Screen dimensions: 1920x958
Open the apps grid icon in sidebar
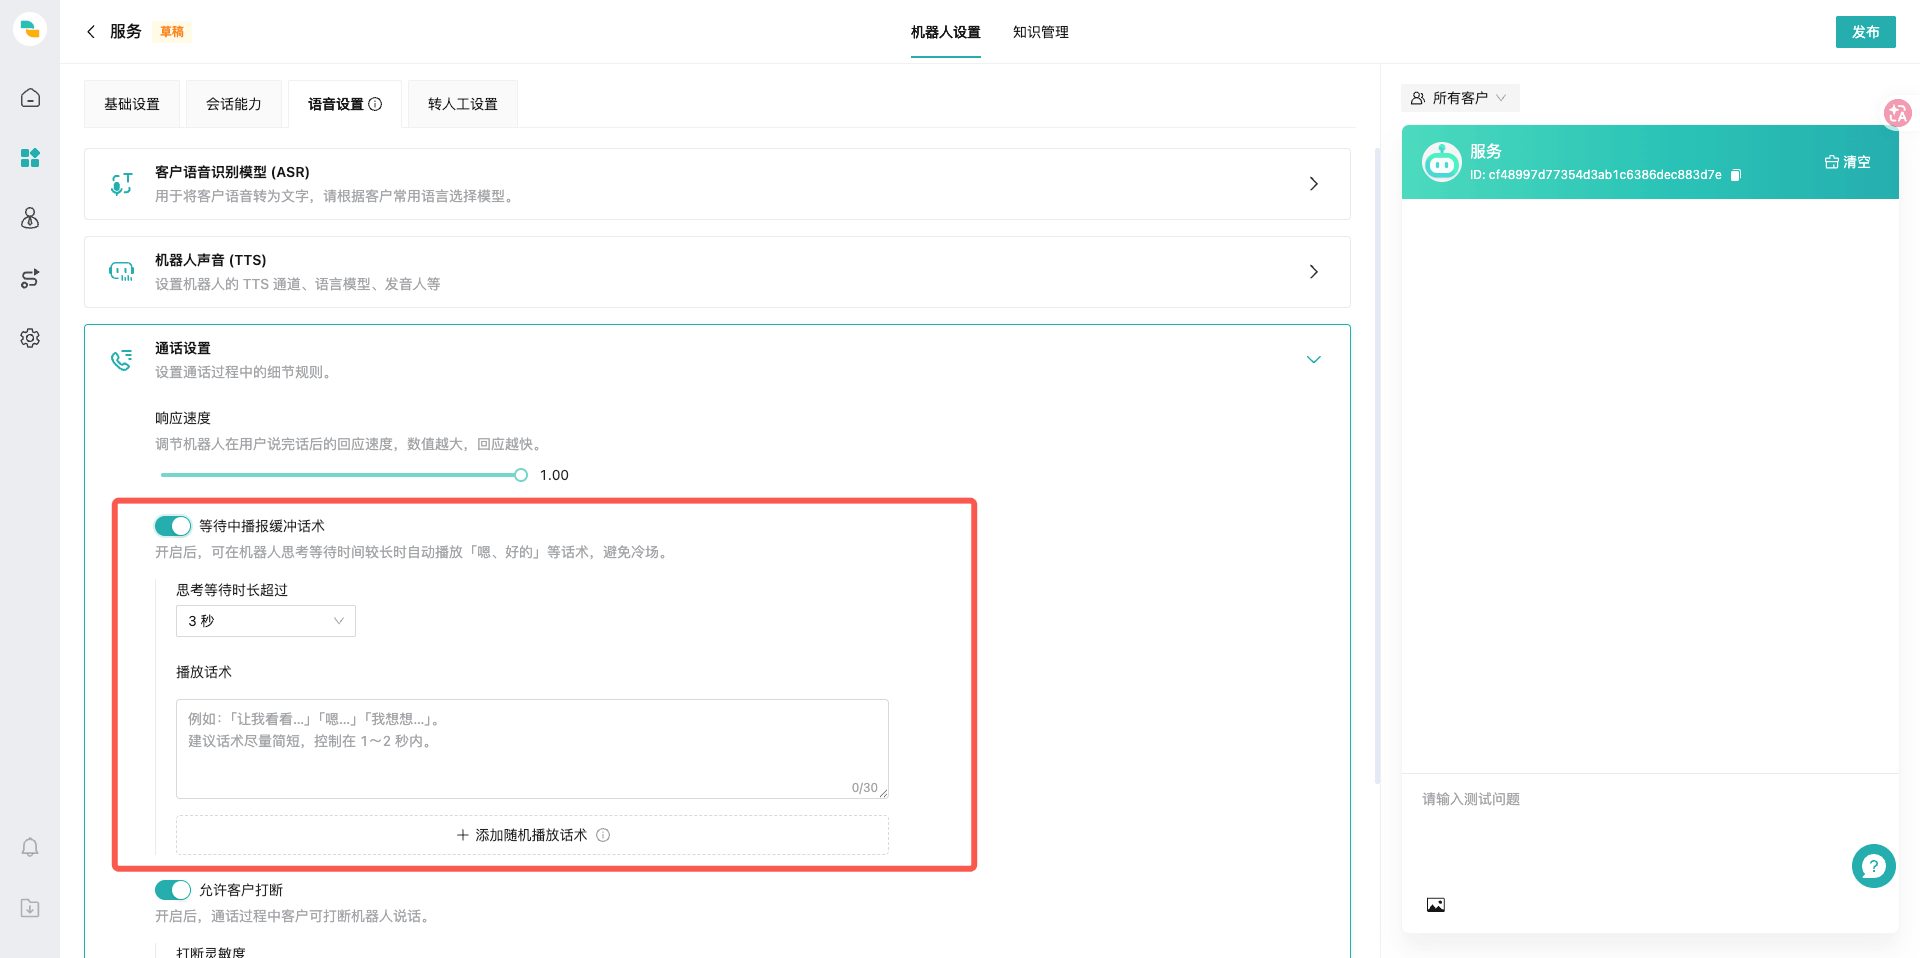pyautogui.click(x=30, y=158)
